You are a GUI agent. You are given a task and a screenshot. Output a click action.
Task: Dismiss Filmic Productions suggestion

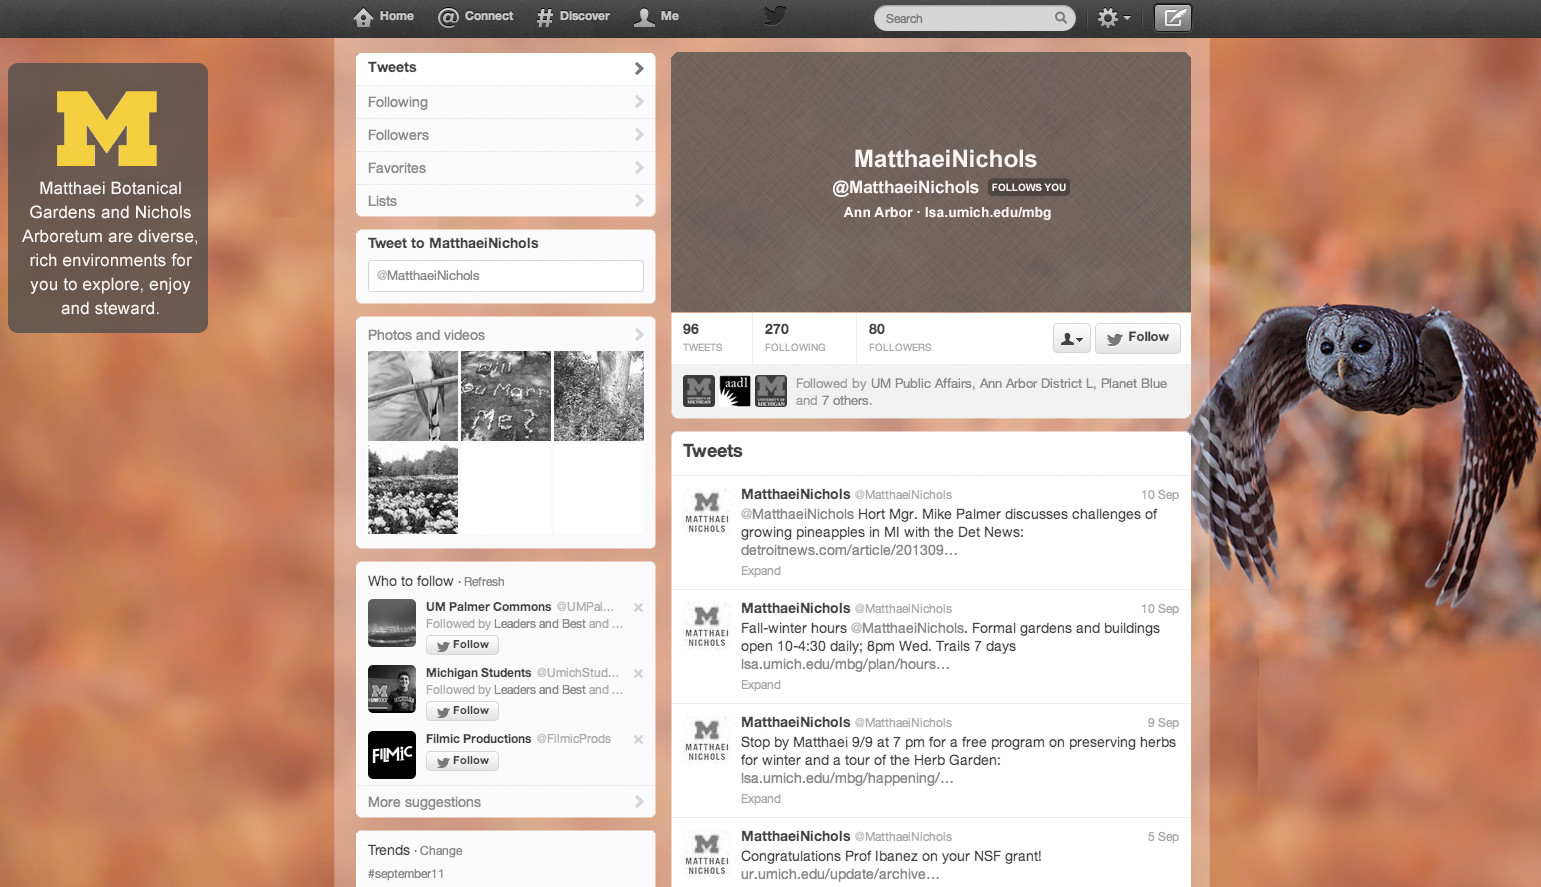(638, 739)
